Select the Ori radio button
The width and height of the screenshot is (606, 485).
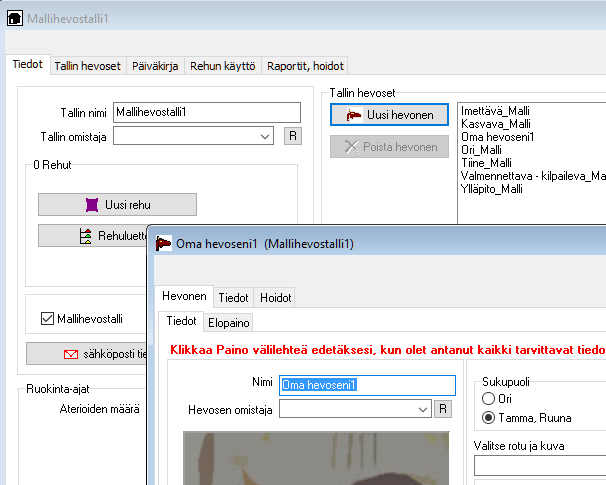pos(489,398)
